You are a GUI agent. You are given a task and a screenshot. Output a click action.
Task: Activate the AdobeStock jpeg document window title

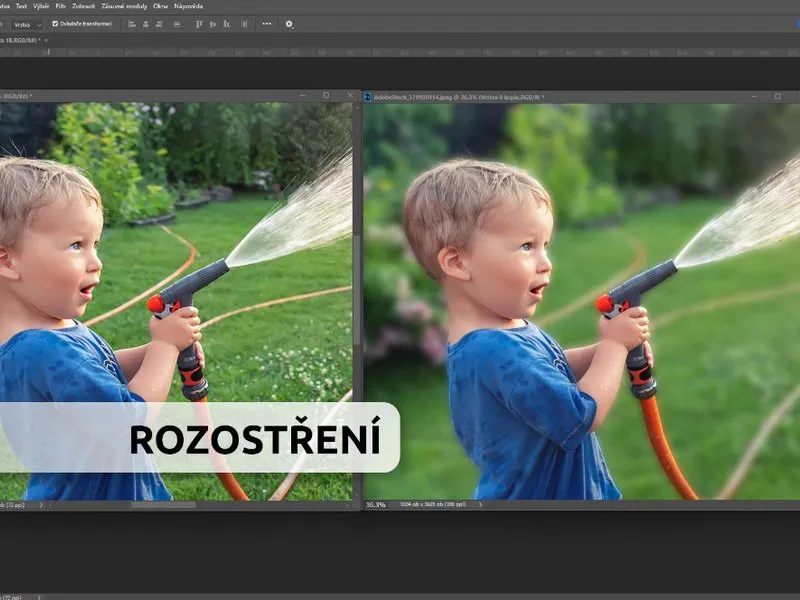[459, 97]
